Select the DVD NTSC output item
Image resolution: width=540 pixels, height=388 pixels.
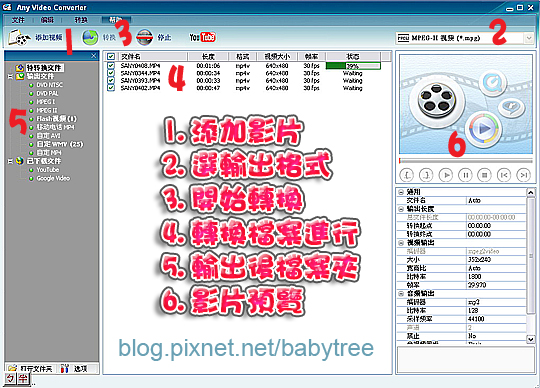pyautogui.click(x=50, y=85)
